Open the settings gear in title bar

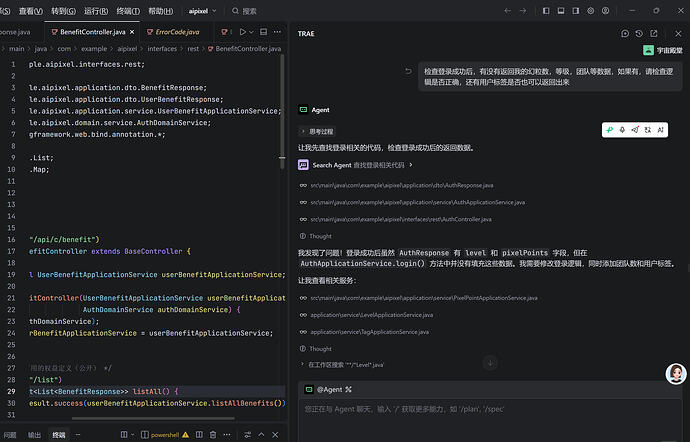[591, 11]
